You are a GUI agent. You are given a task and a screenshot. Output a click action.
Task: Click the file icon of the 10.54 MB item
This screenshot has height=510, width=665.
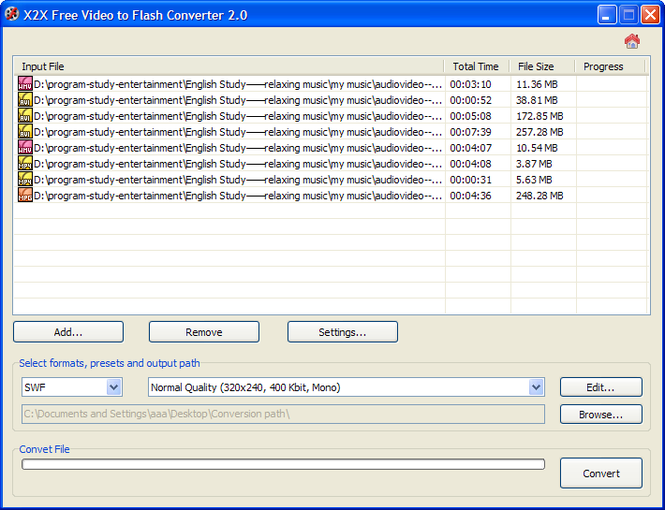click(x=25, y=148)
